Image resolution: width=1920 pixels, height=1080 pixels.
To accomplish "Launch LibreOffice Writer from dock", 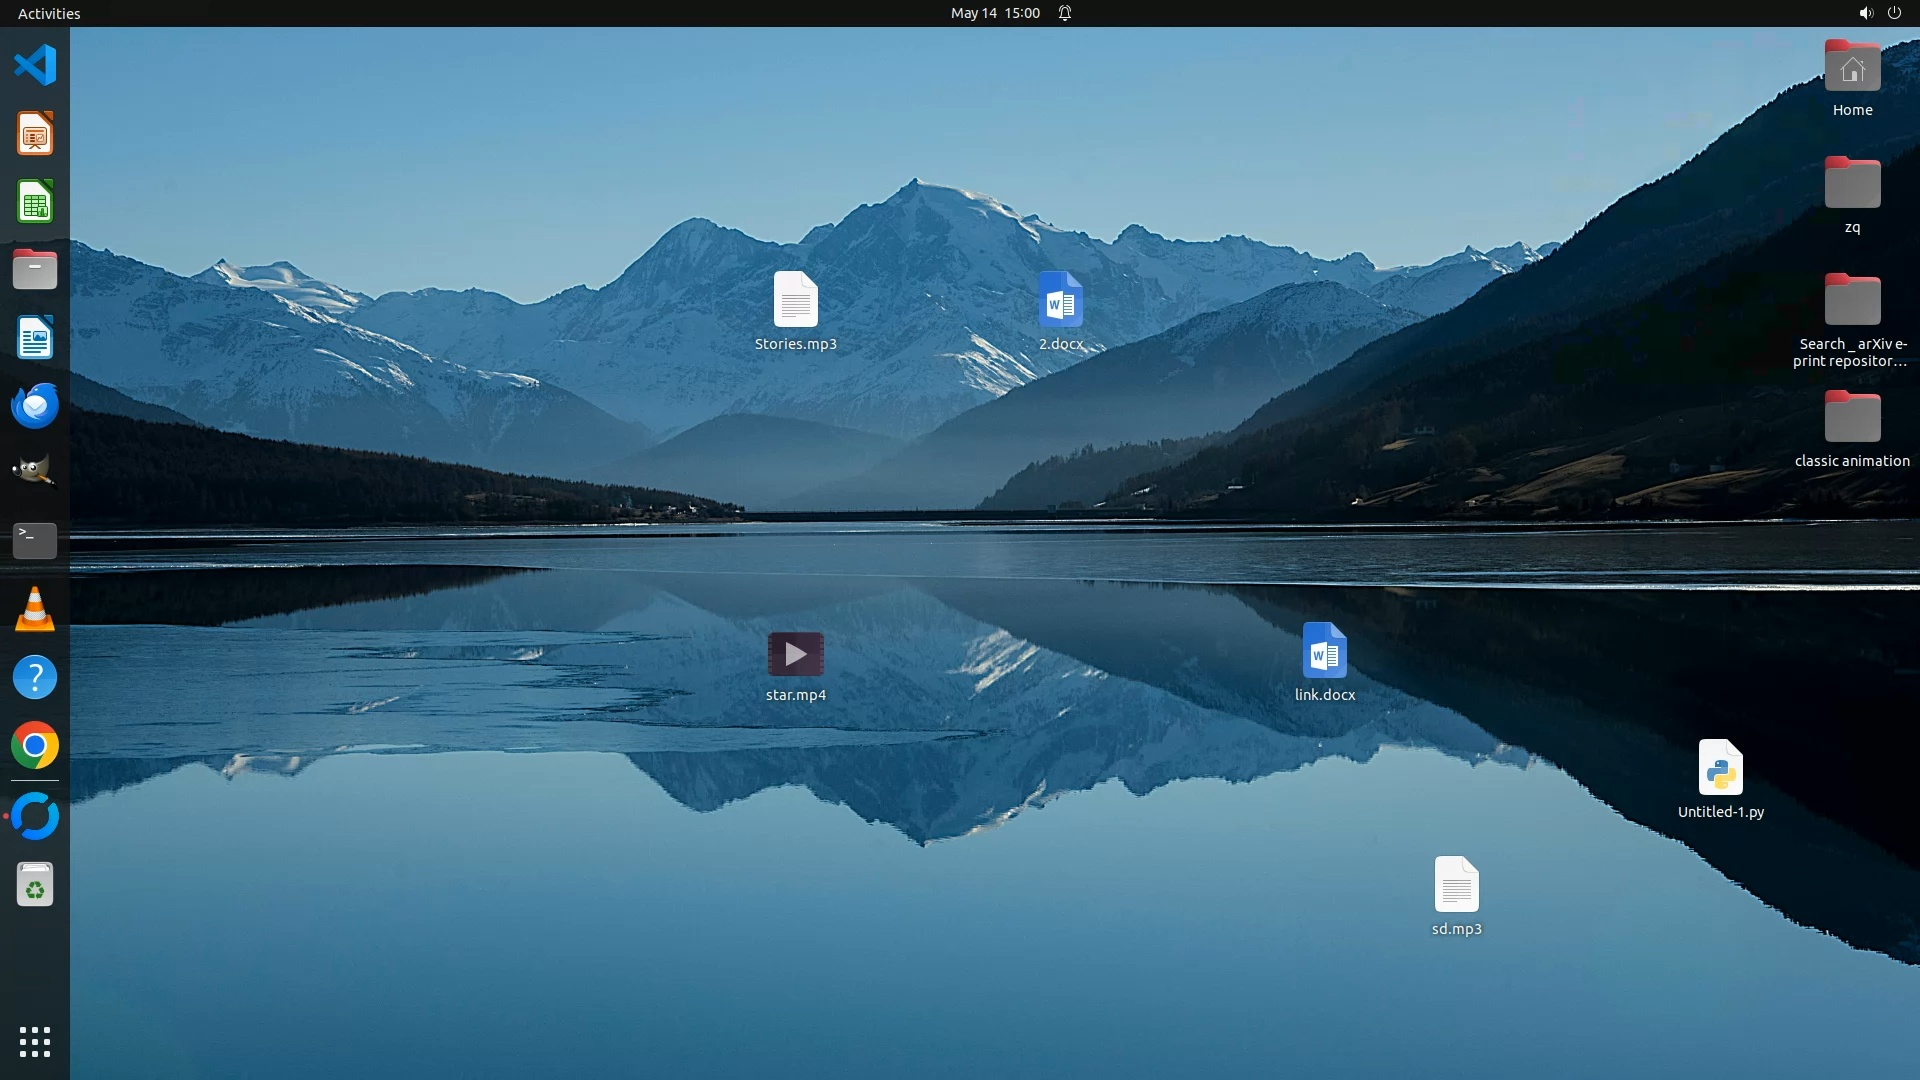I will coord(35,338).
